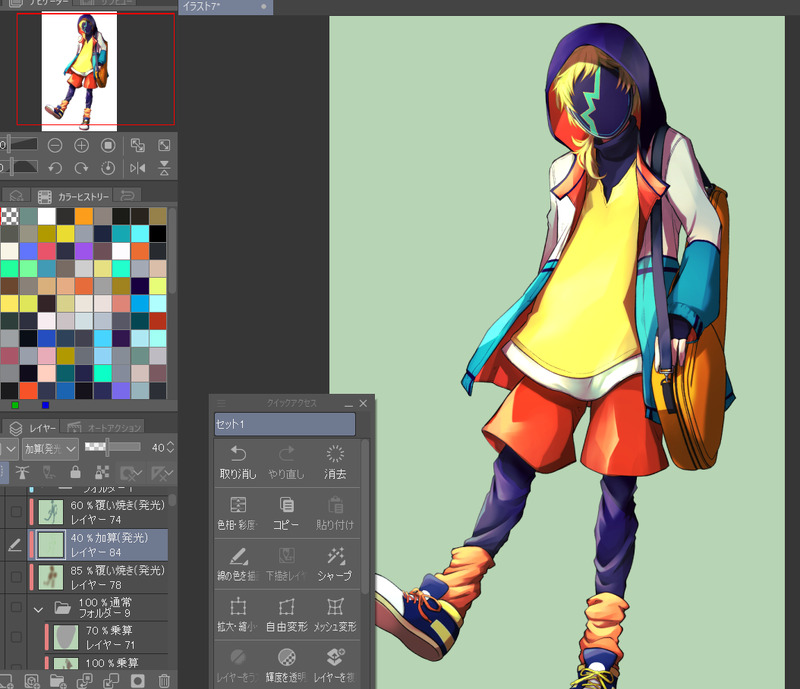Open the Quick Access set dropdown セット1
The image size is (800, 689).
pos(284,424)
